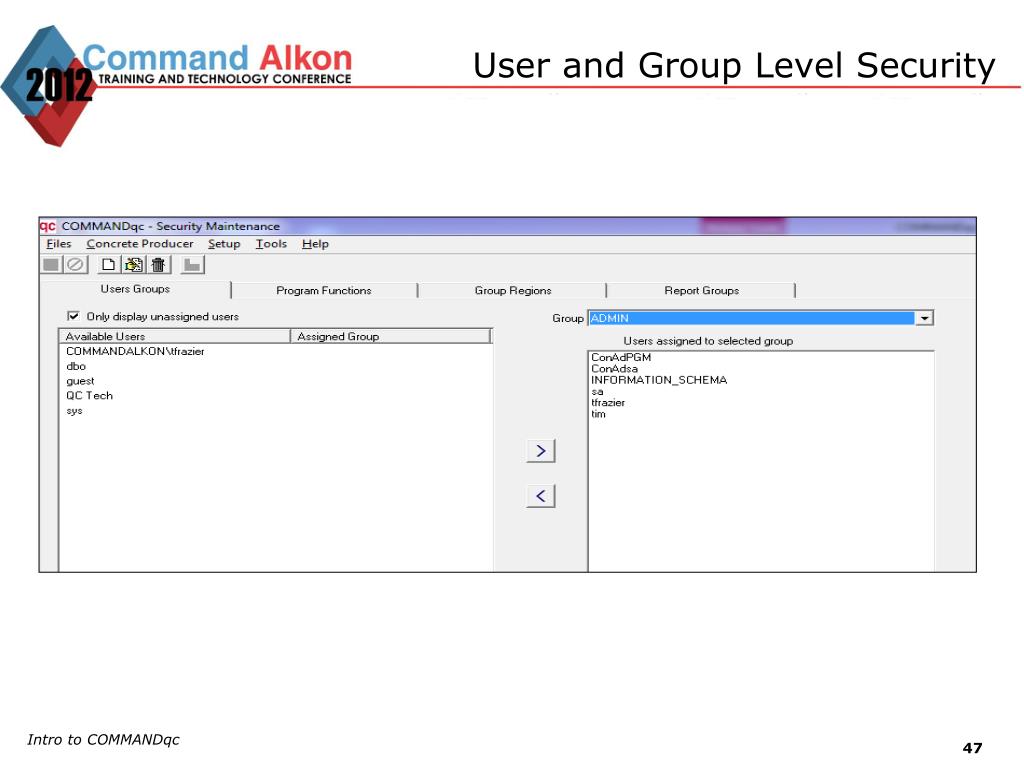The height and width of the screenshot is (768, 1024).
Task: Select dbo in available users list
Action: point(76,366)
